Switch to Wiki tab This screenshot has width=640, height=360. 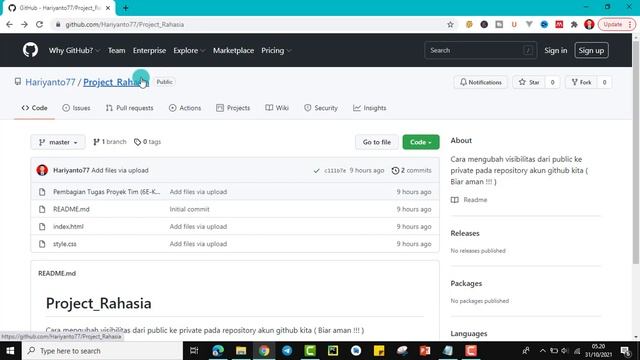(277, 108)
